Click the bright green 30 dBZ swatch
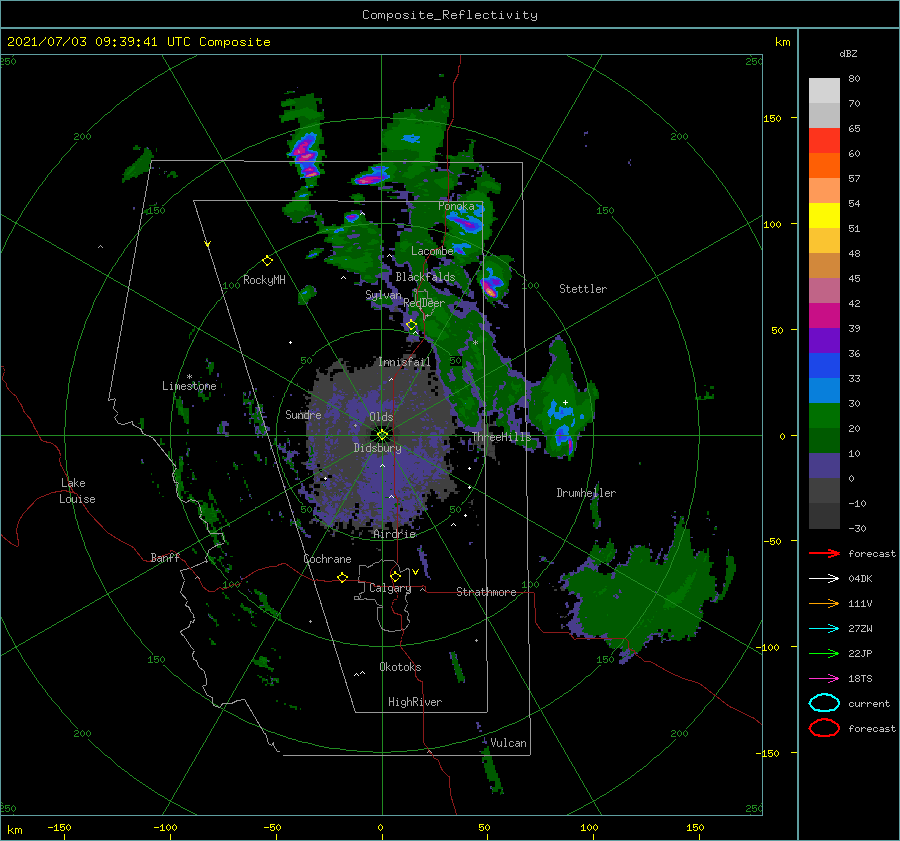 click(824, 415)
